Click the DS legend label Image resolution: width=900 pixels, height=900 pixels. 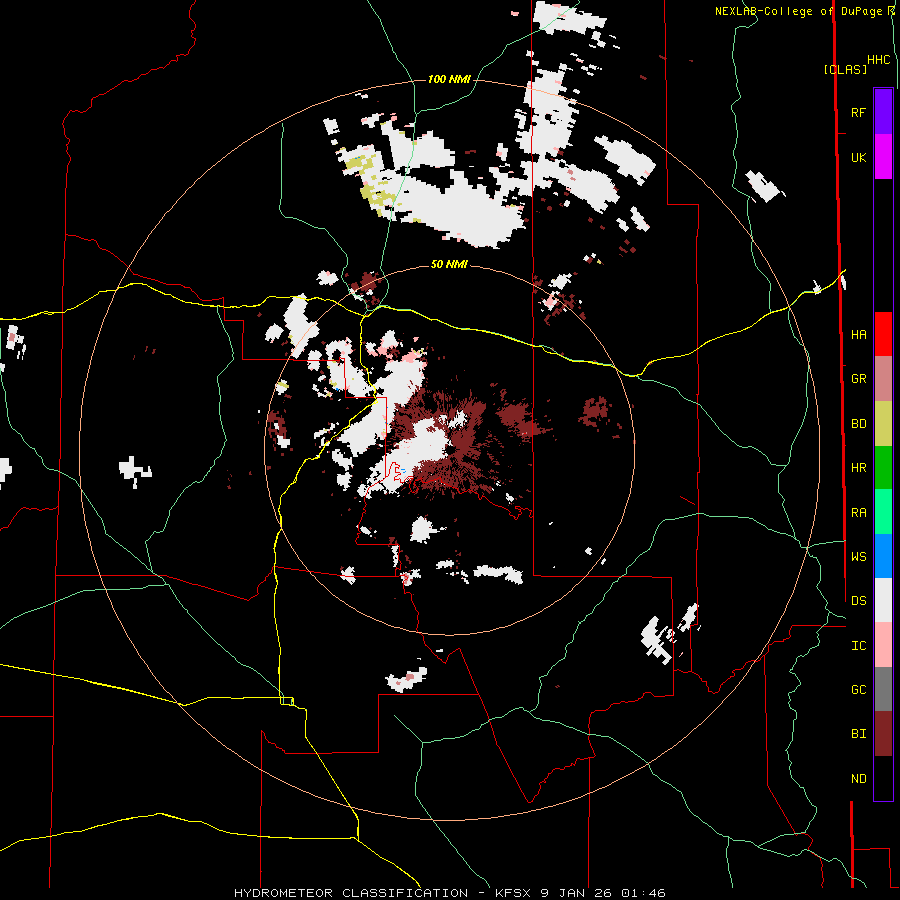(858, 601)
